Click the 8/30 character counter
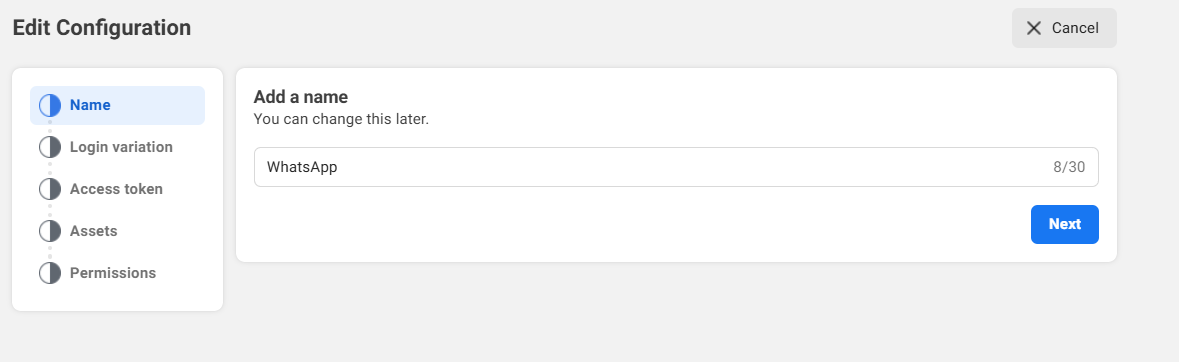The height and width of the screenshot is (362, 1179). 1069,167
